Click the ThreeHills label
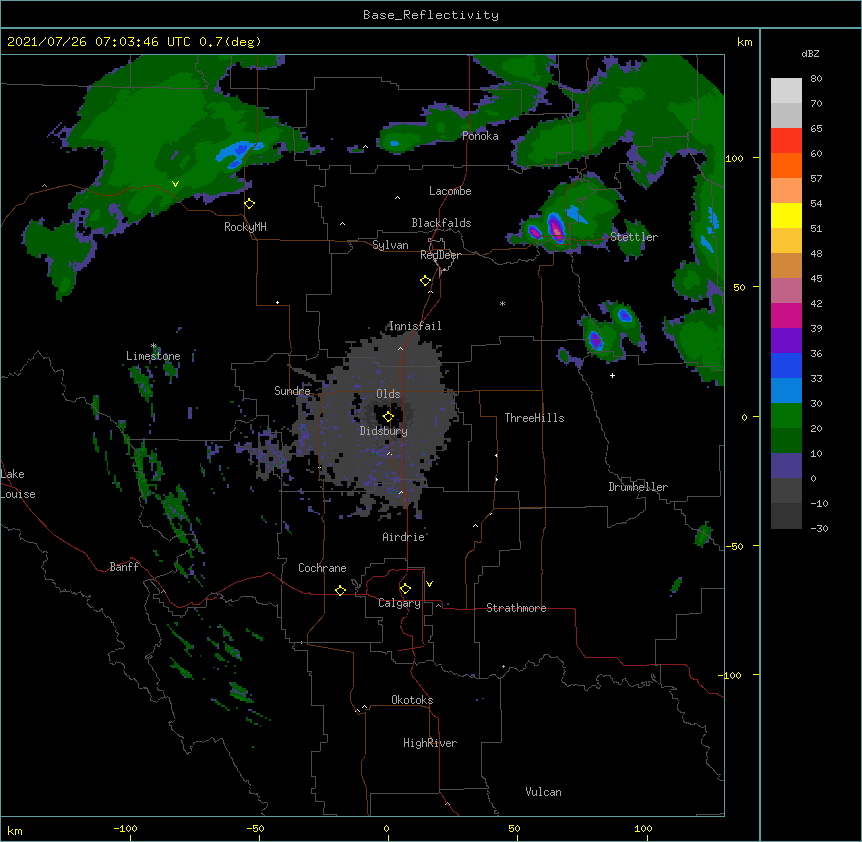 534,418
